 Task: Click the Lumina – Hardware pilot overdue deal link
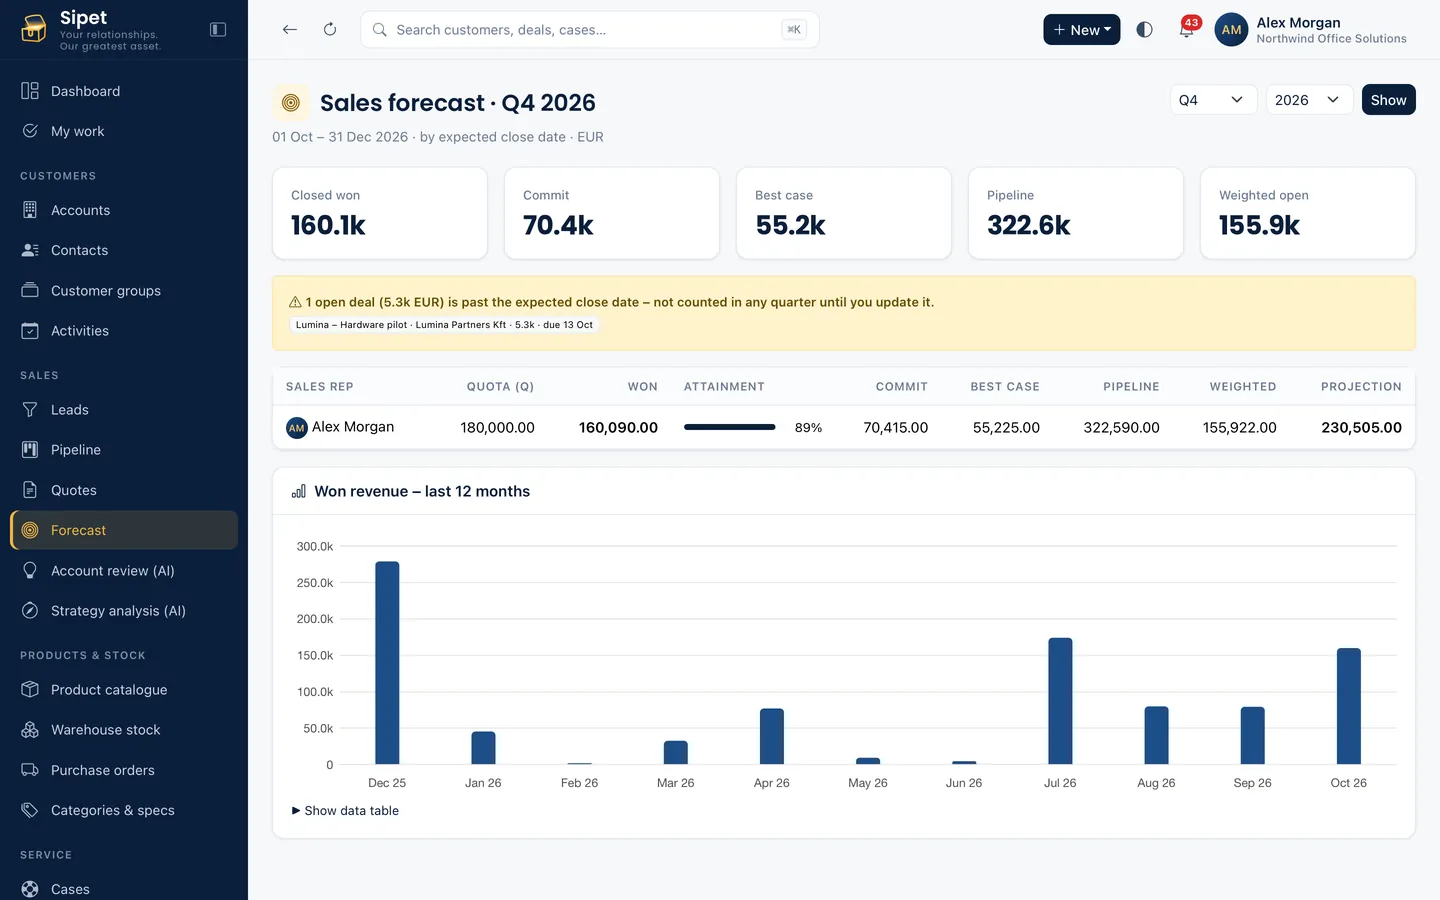444,325
